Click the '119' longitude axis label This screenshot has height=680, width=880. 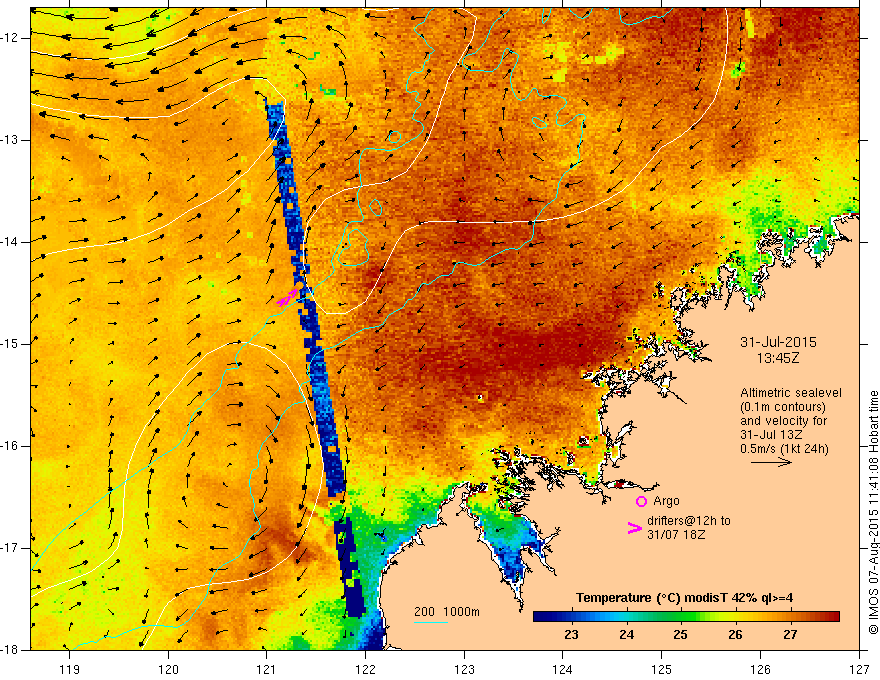70,669
